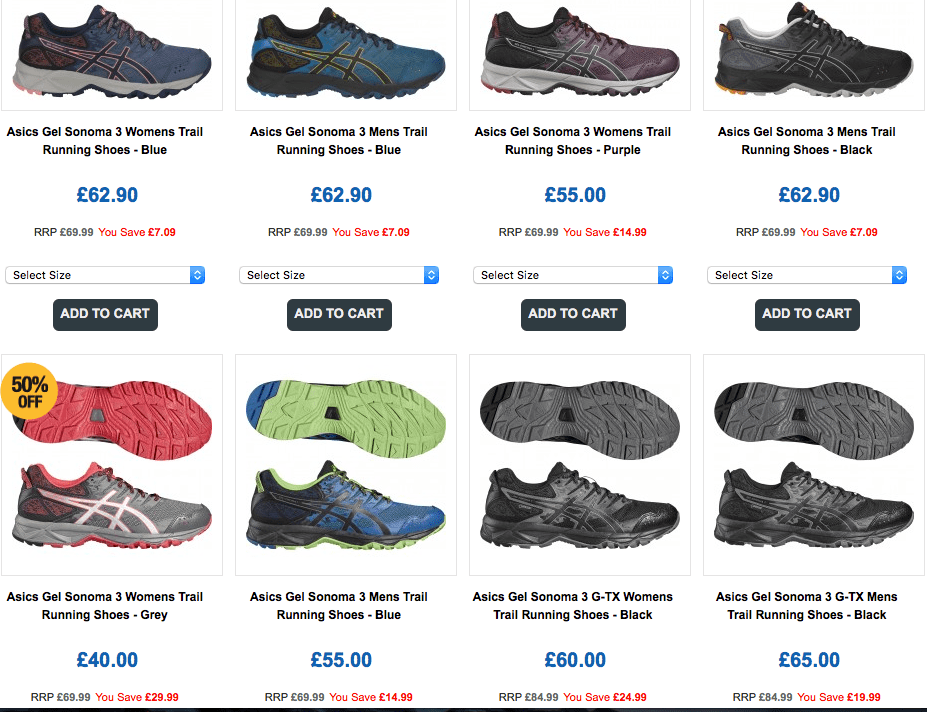This screenshot has height=712, width=927.
Task: Expand Select Size for Mens Blue £62.90
Action: coord(339,275)
